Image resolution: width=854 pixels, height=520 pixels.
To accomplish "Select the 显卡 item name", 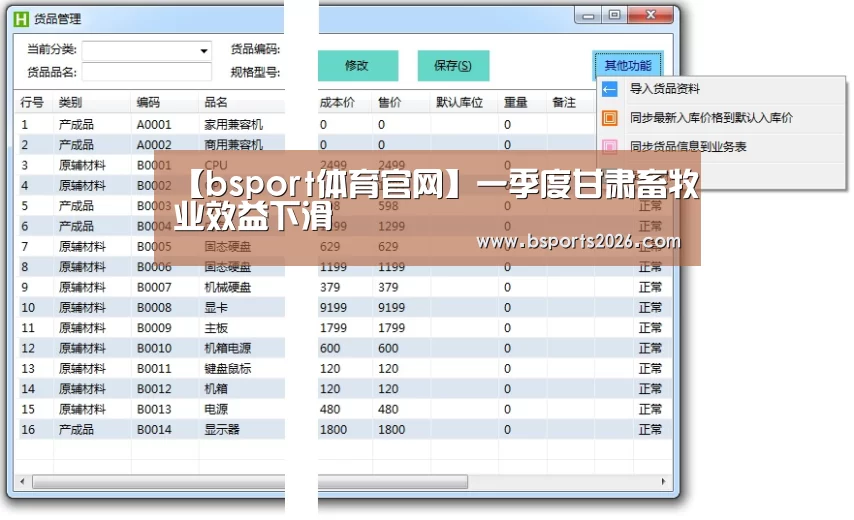I will pyautogui.click(x=216, y=308).
